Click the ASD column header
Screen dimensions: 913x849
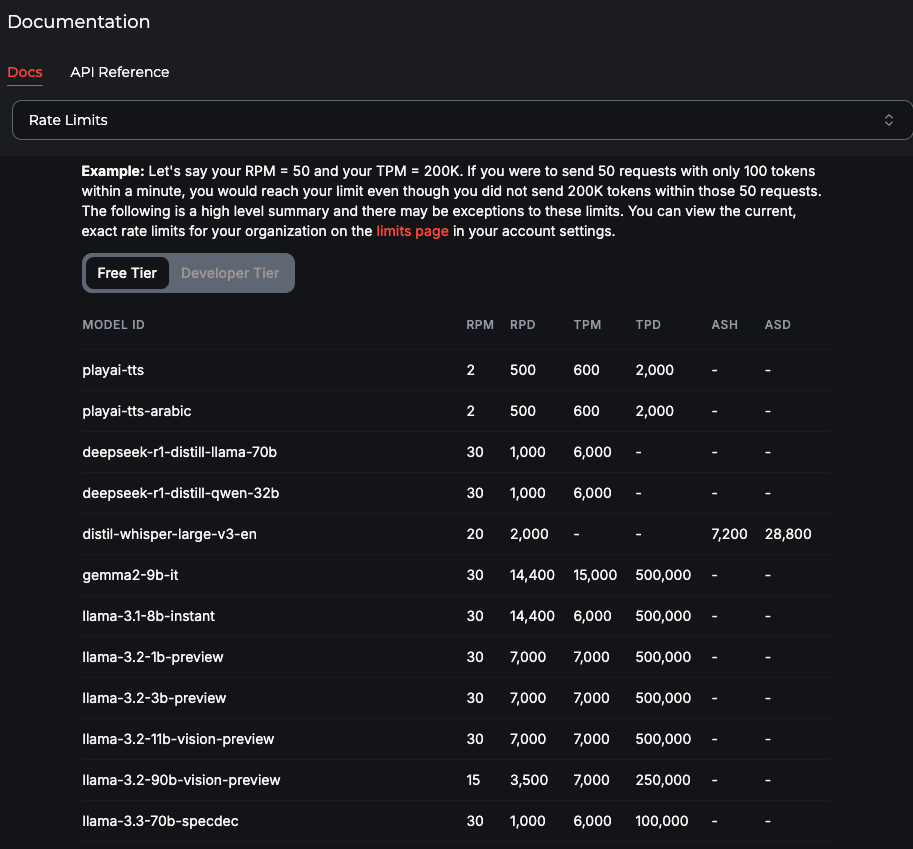pyautogui.click(x=777, y=325)
